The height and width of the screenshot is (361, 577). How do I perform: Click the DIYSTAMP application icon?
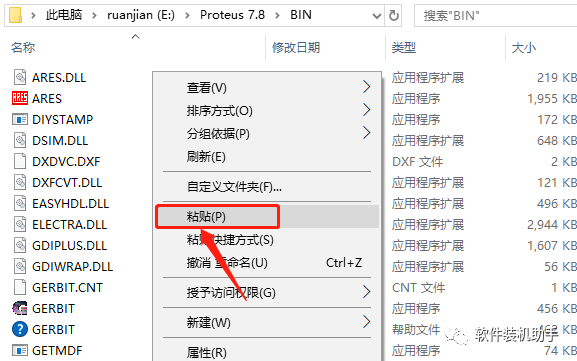tap(20, 119)
